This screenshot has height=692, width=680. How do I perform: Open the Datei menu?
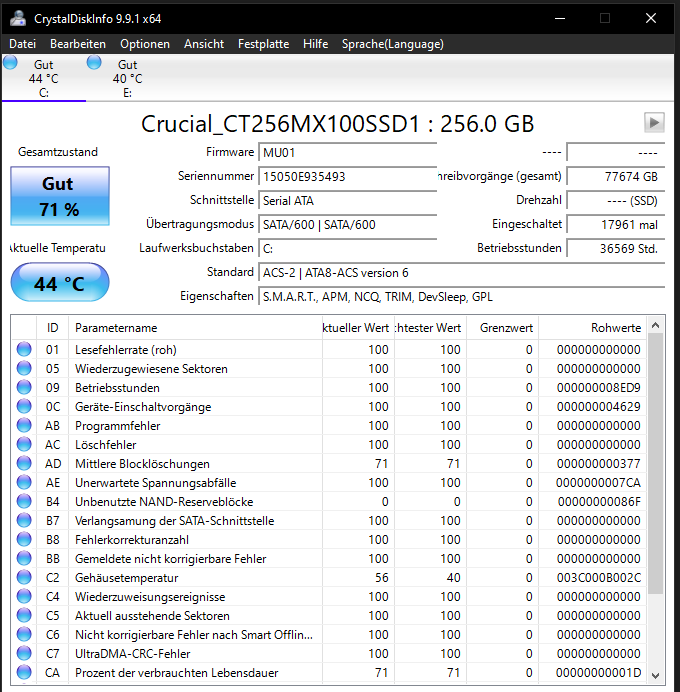(x=23, y=44)
